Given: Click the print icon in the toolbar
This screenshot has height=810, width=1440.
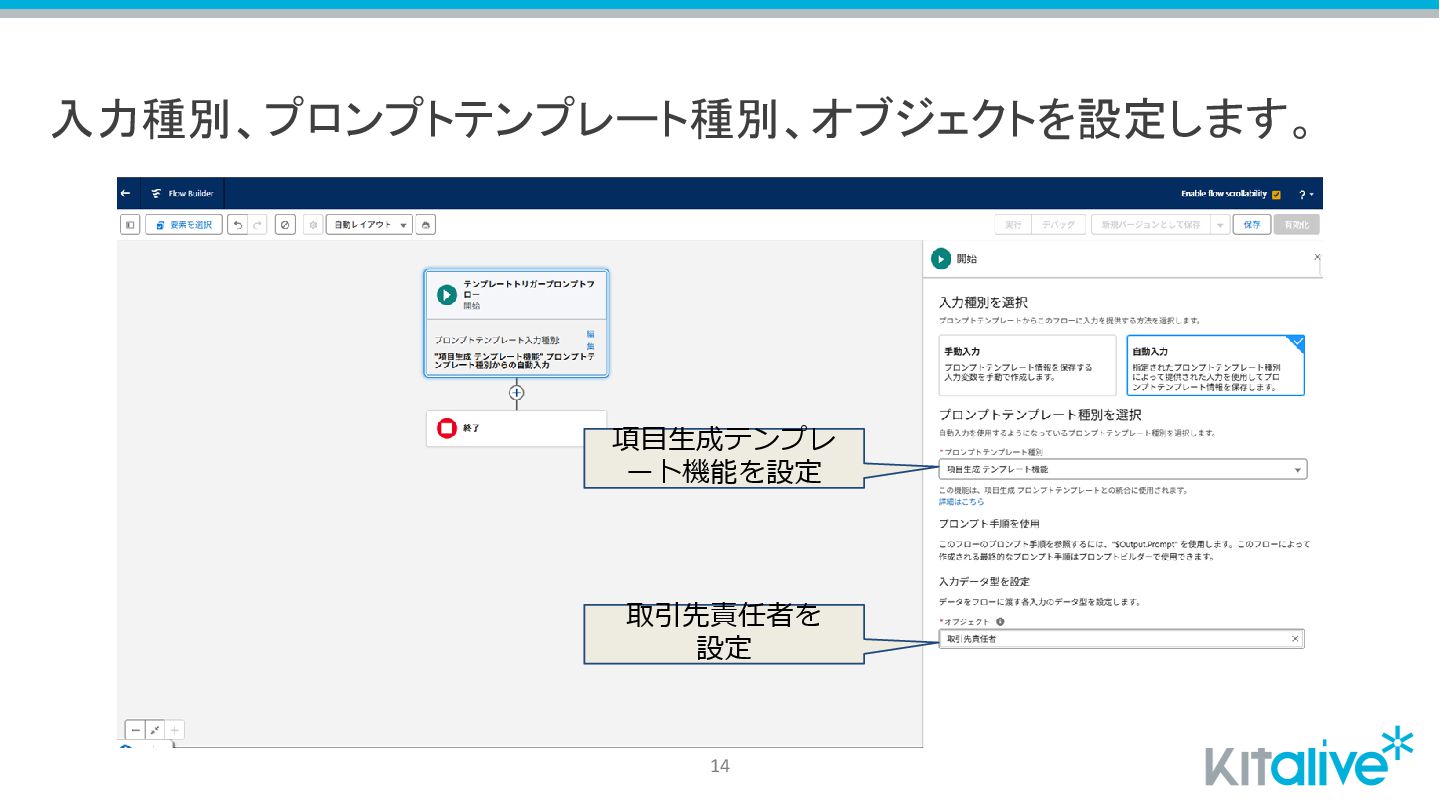Looking at the screenshot, I should (426, 225).
